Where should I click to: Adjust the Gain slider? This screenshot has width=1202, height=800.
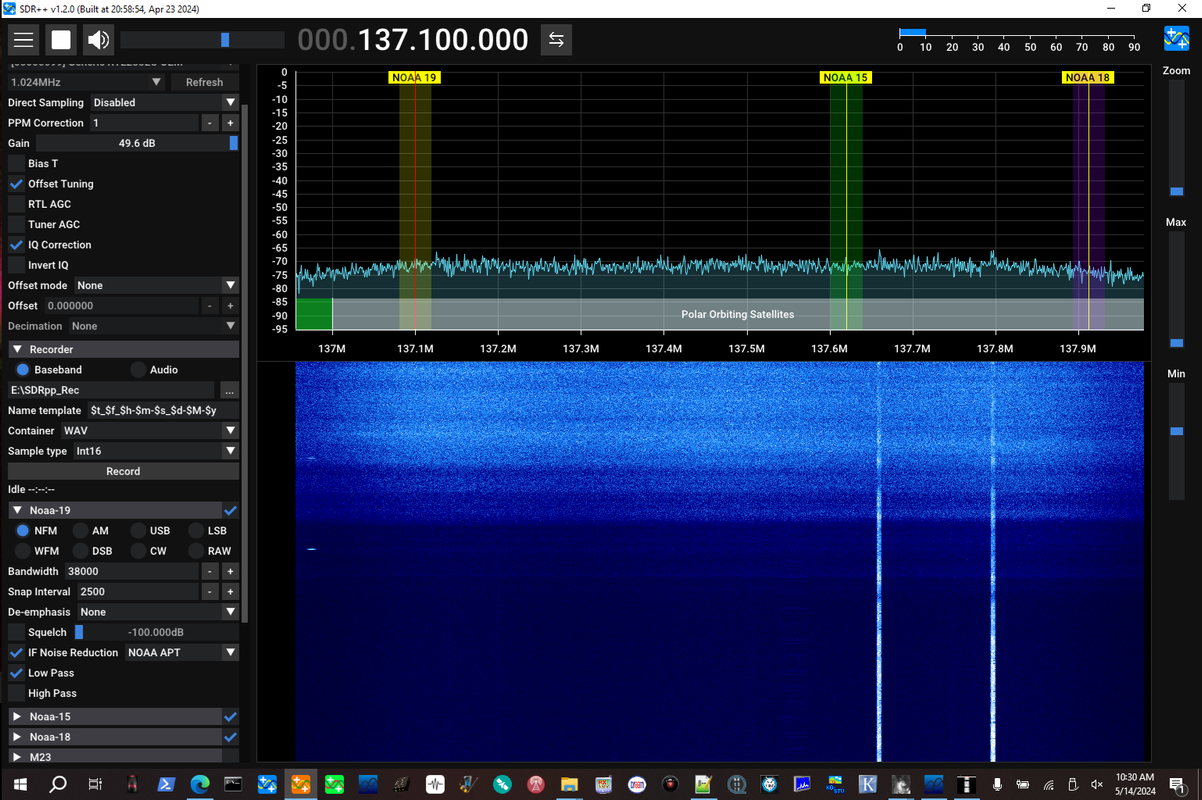[x=137, y=143]
